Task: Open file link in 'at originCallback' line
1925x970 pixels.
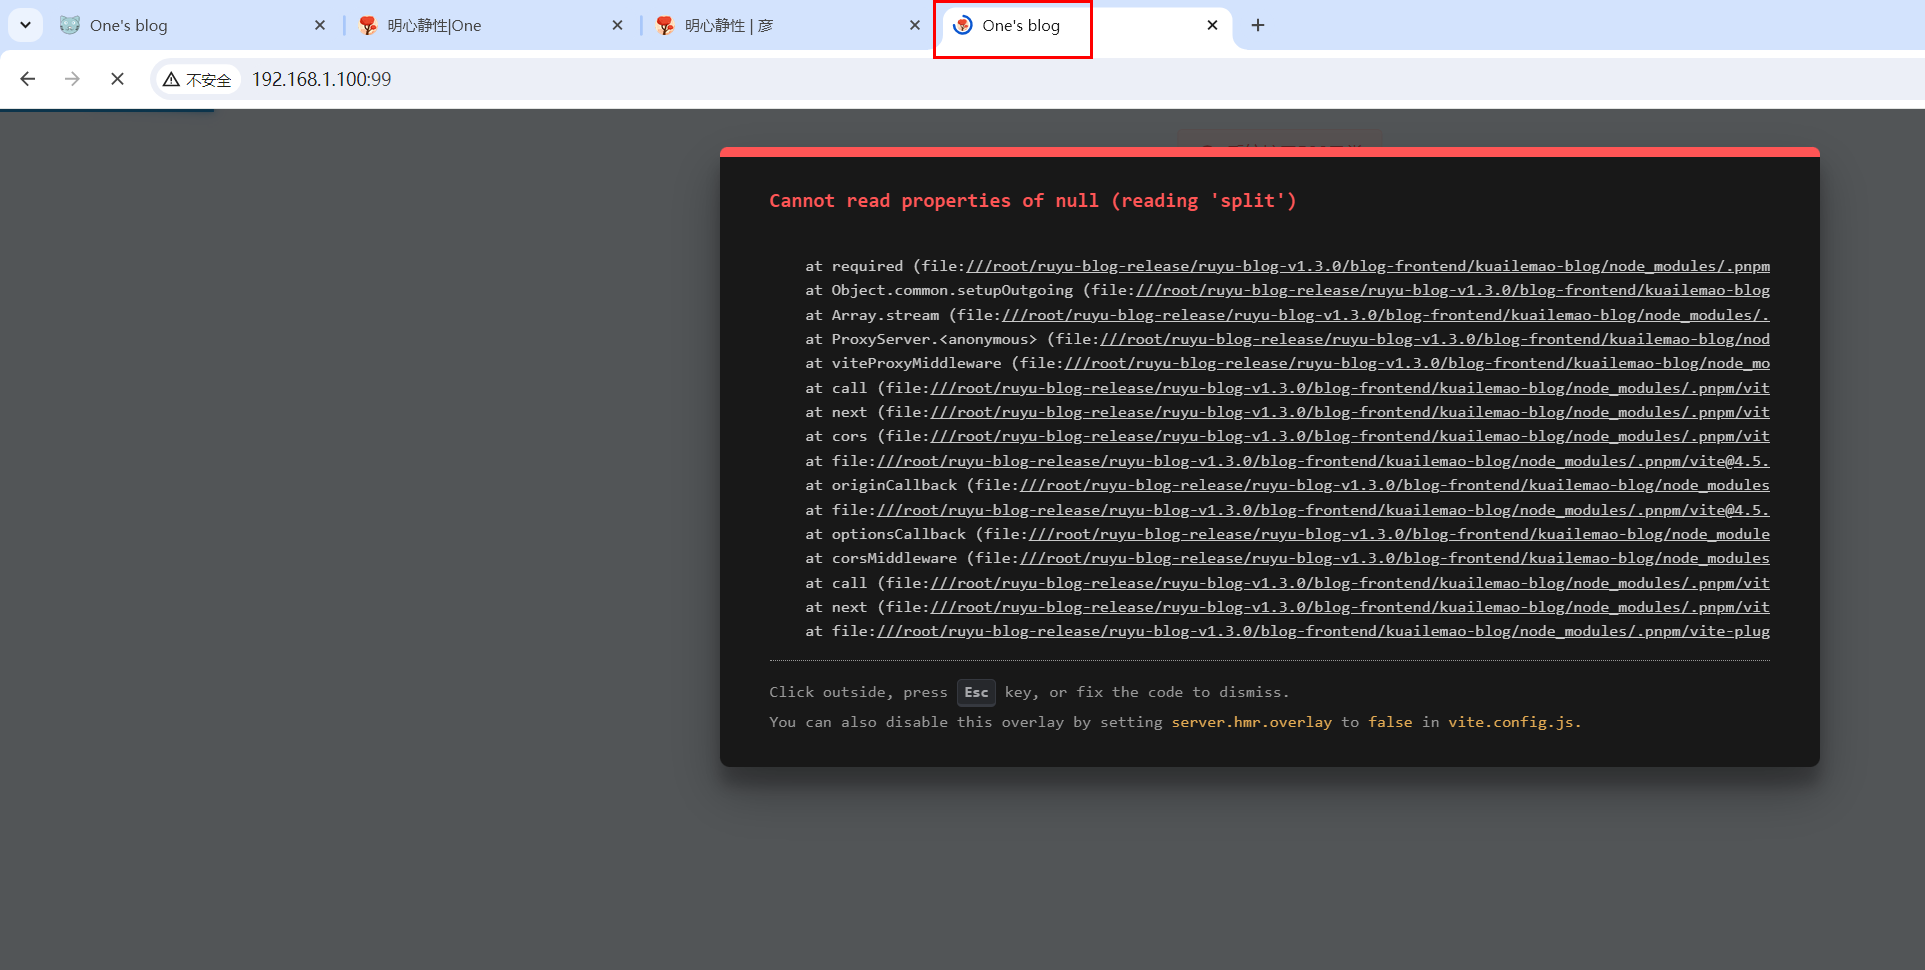Action: pyautogui.click(x=1395, y=485)
